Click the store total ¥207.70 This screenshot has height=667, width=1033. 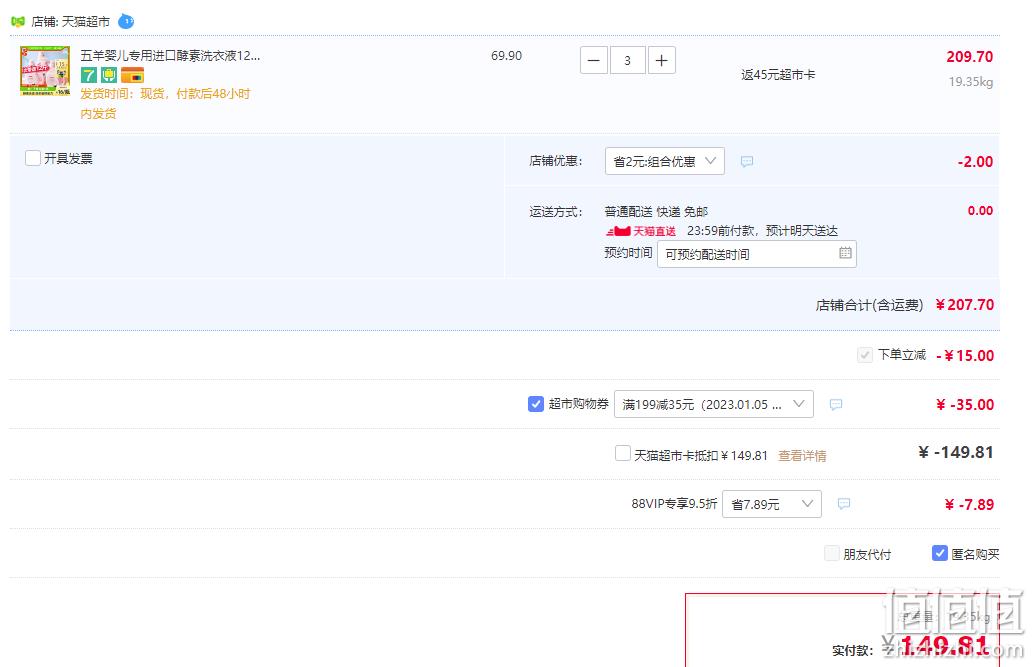click(964, 304)
